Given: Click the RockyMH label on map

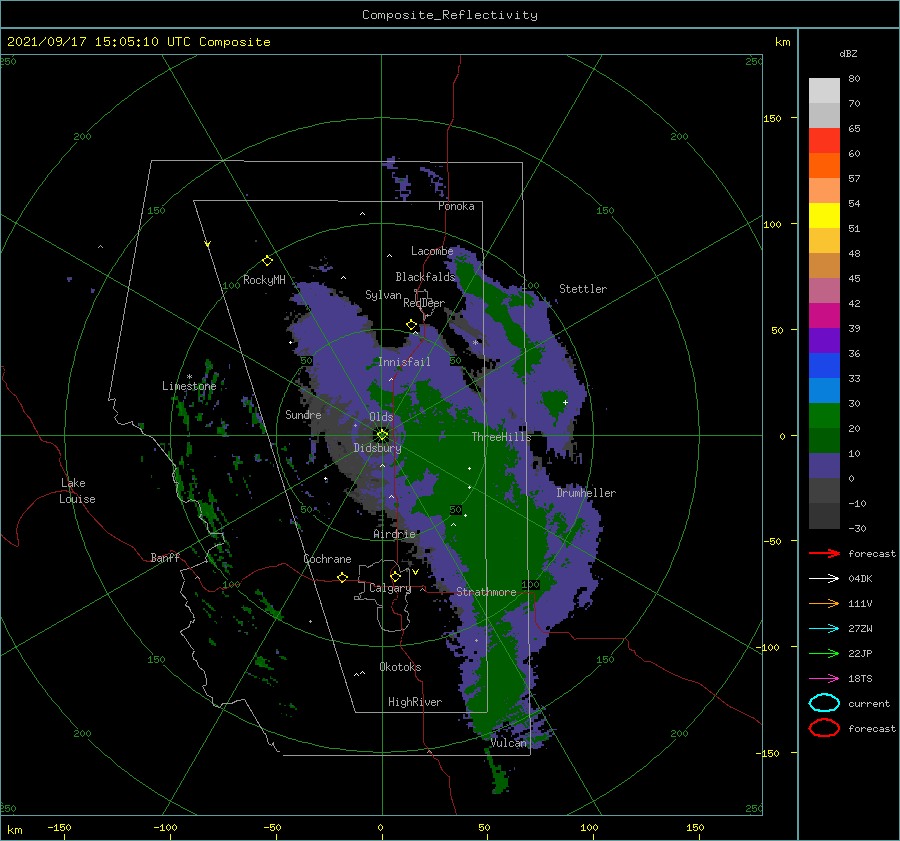Looking at the screenshot, I should pyautogui.click(x=264, y=280).
